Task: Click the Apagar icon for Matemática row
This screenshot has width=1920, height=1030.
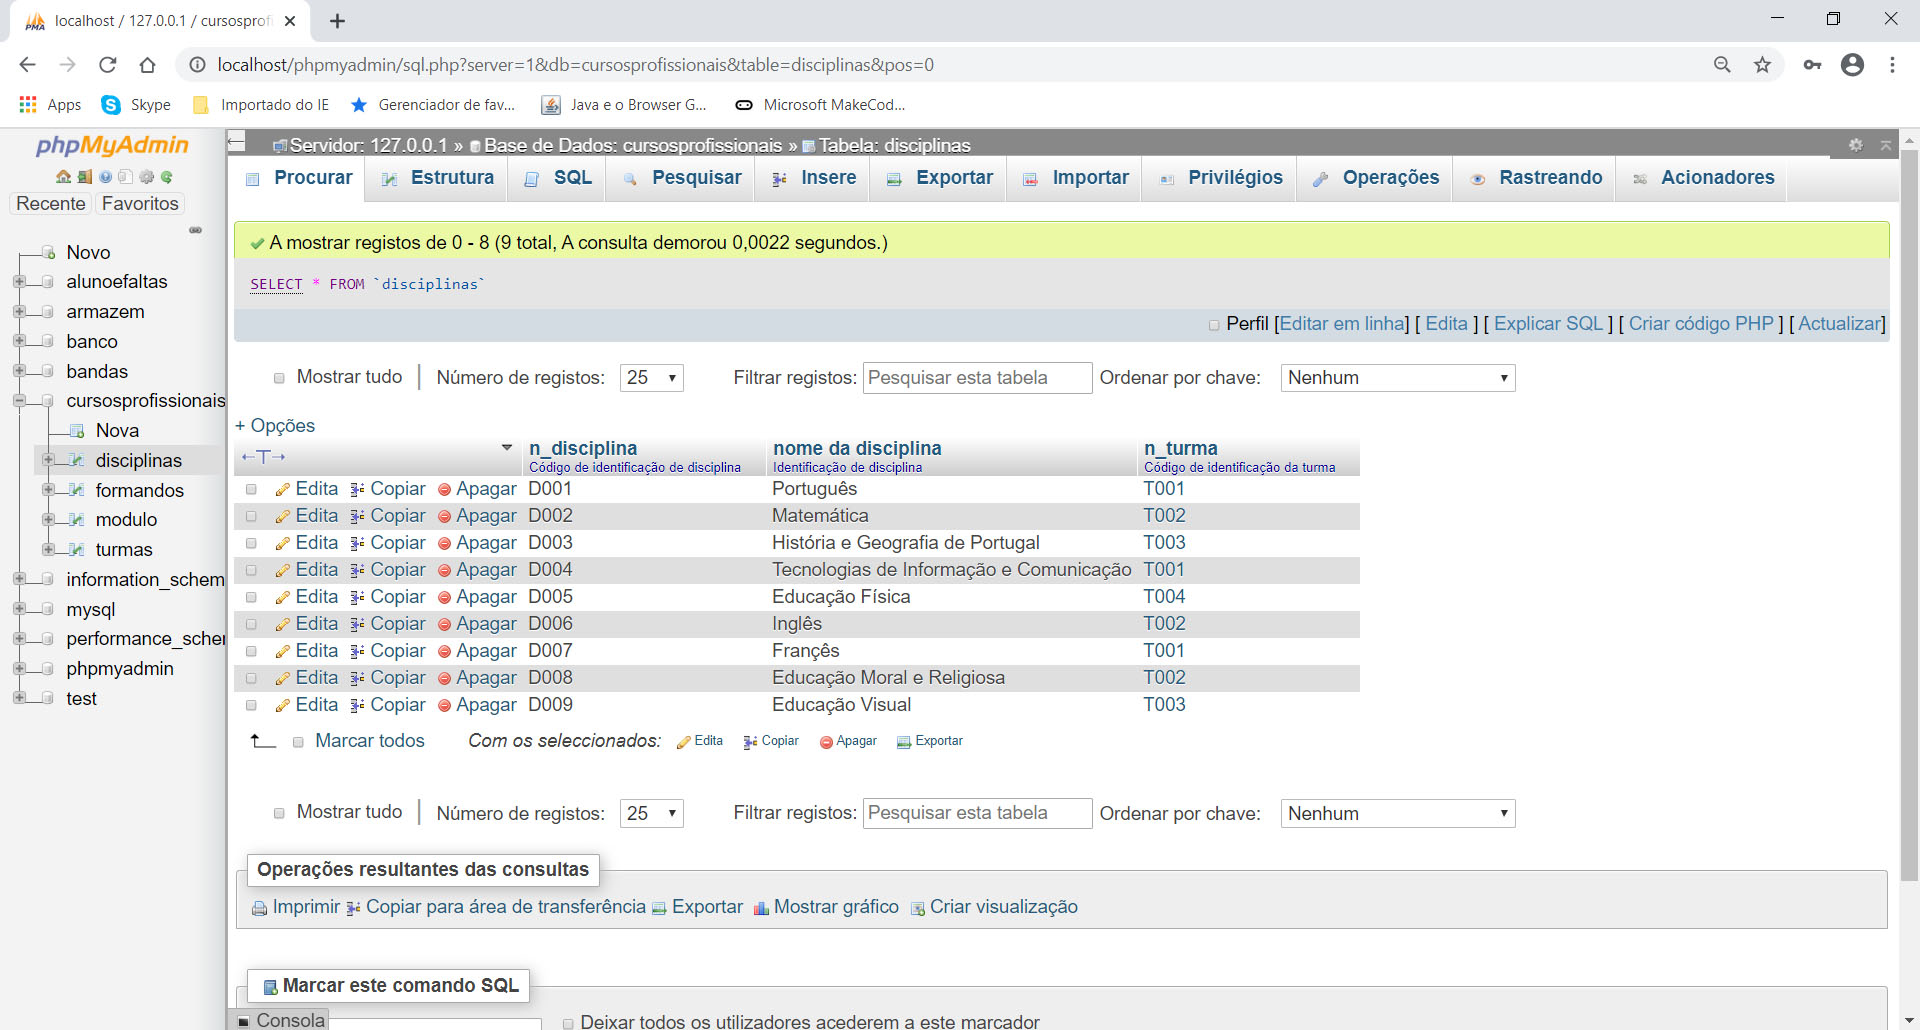Action: [444, 516]
